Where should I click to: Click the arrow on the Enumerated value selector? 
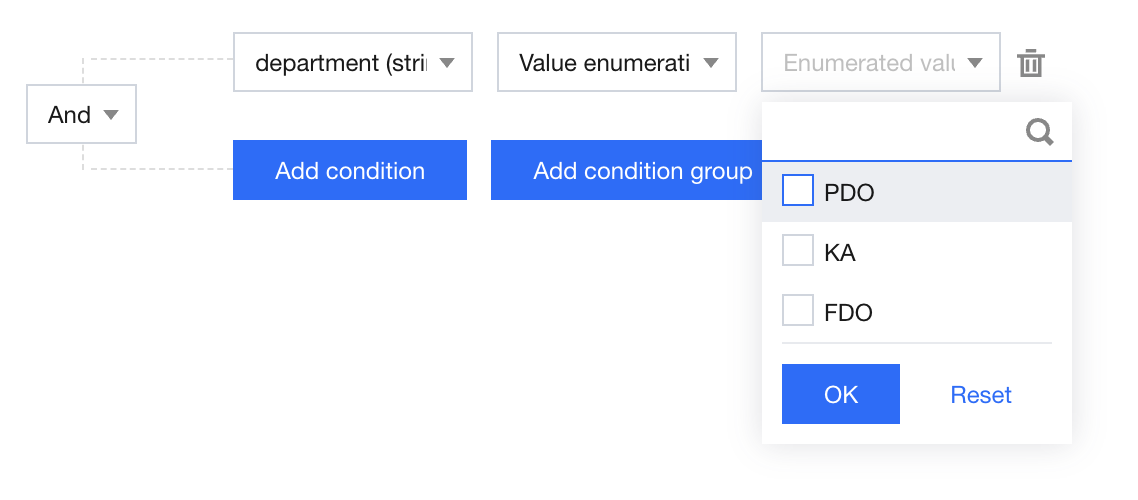pos(975,63)
